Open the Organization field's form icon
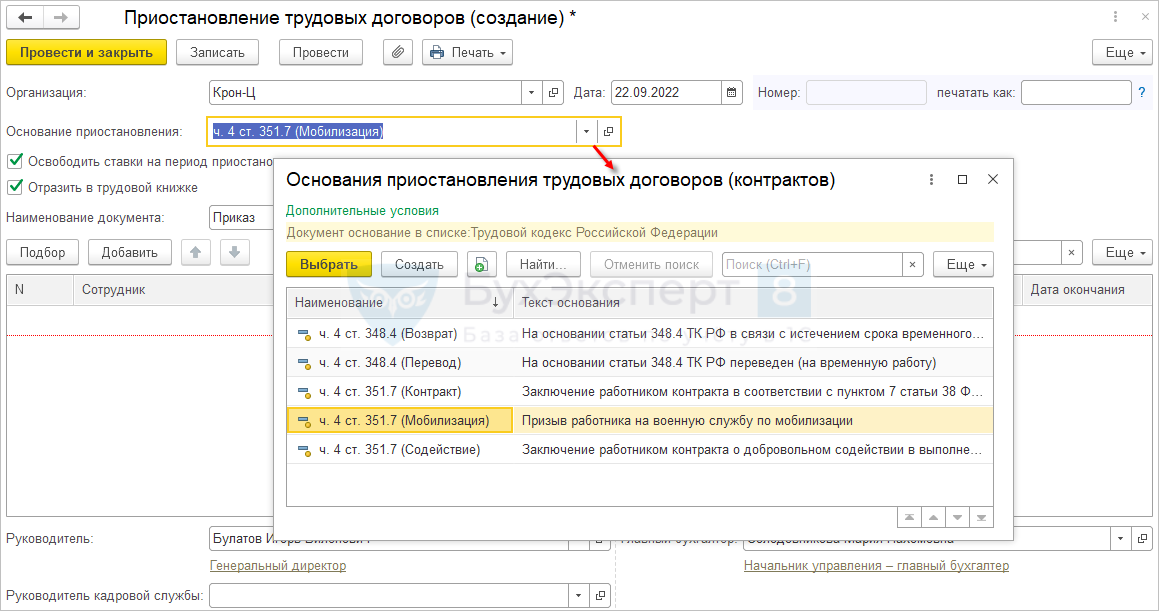The height and width of the screenshot is (611, 1159). (x=554, y=93)
